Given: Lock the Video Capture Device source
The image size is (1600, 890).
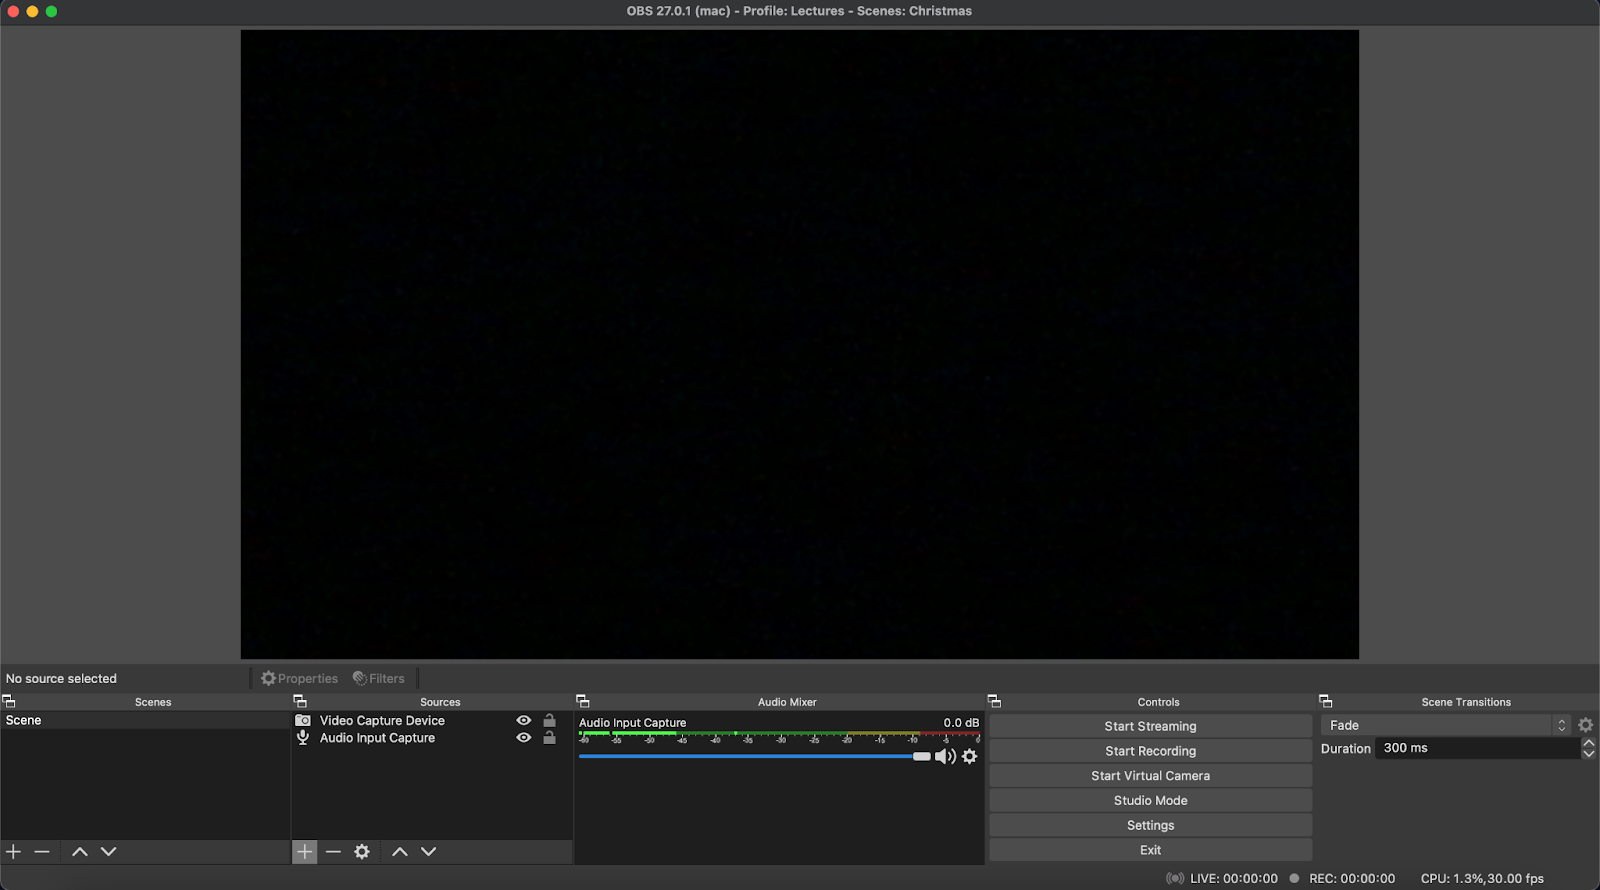Looking at the screenshot, I should [x=549, y=720].
